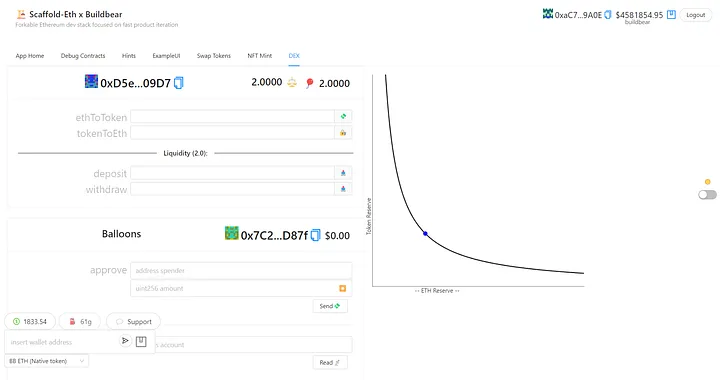Select the DEX tab
Image resolution: width=720 pixels, height=380 pixels.
[x=294, y=56]
